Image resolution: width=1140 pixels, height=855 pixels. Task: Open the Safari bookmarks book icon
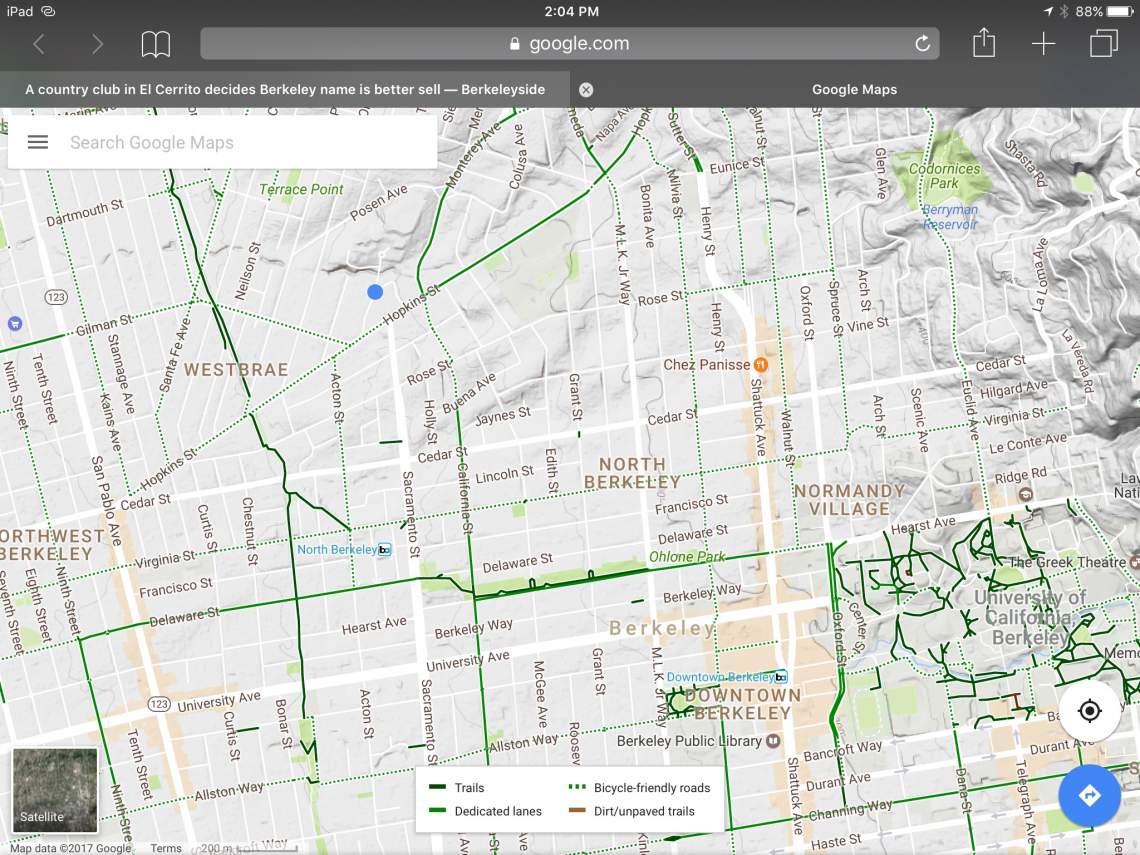(x=156, y=44)
